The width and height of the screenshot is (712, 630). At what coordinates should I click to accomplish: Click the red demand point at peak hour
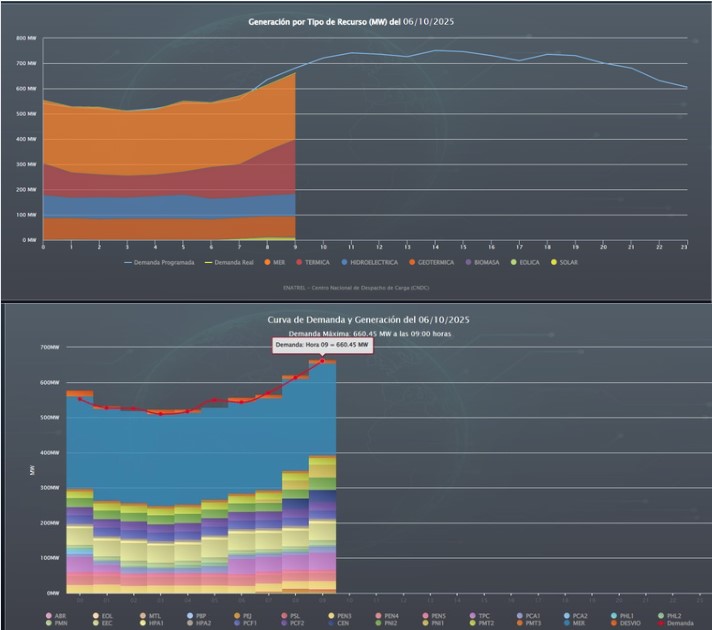click(323, 361)
